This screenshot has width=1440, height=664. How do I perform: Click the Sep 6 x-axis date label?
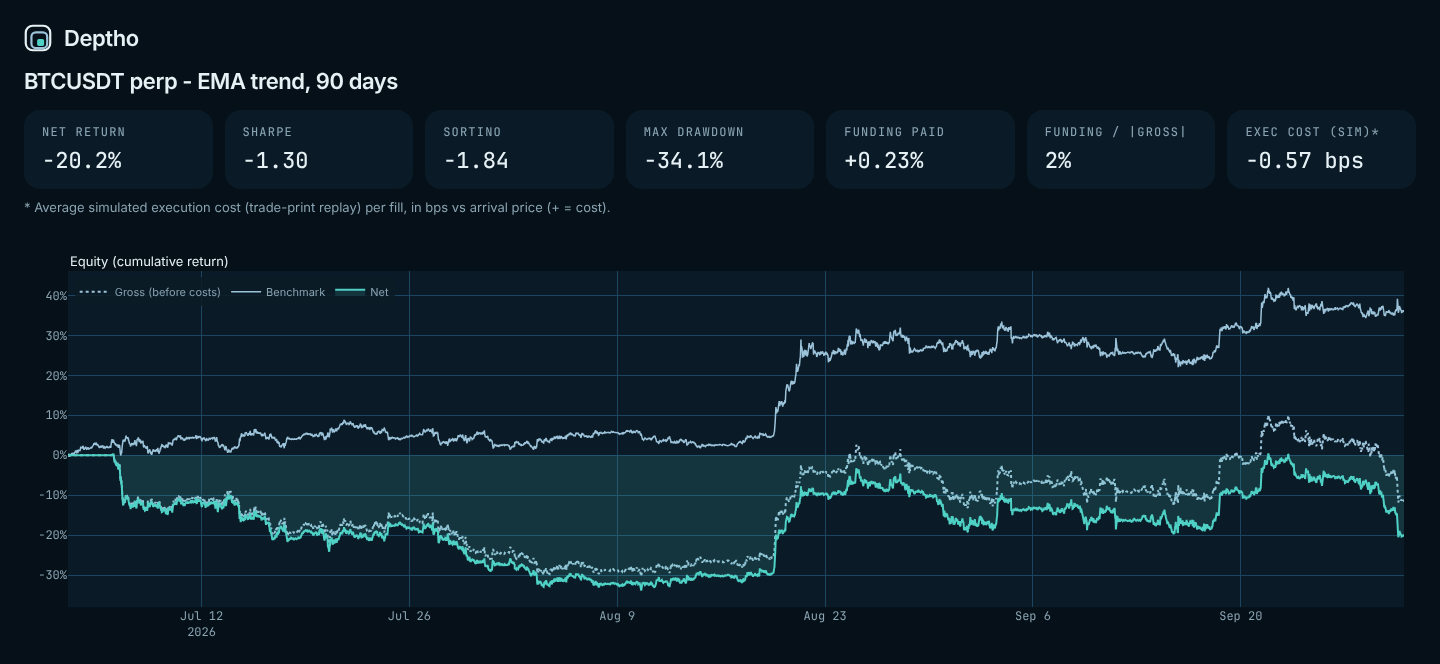(x=1032, y=616)
